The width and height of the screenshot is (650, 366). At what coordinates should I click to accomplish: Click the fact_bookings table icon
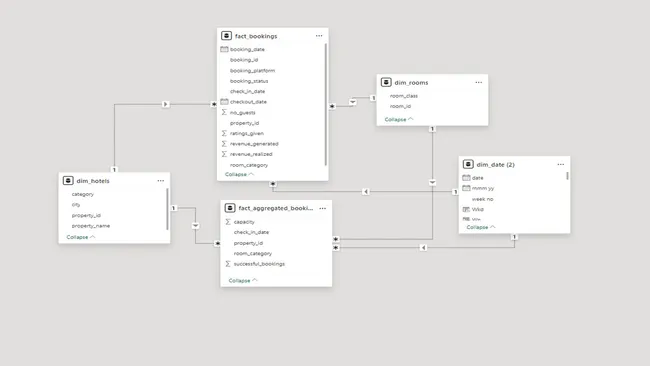point(226,36)
